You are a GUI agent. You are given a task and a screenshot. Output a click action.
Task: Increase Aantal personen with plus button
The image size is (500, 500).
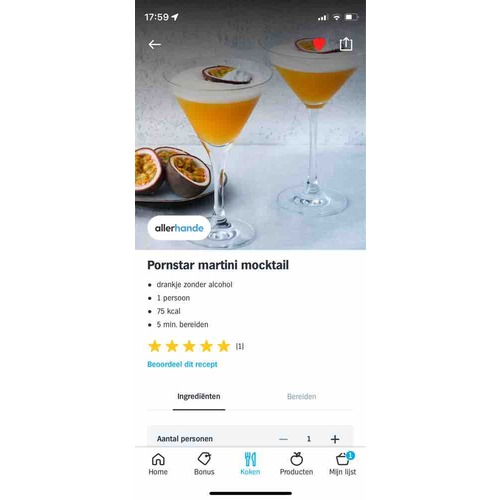pyautogui.click(x=335, y=439)
